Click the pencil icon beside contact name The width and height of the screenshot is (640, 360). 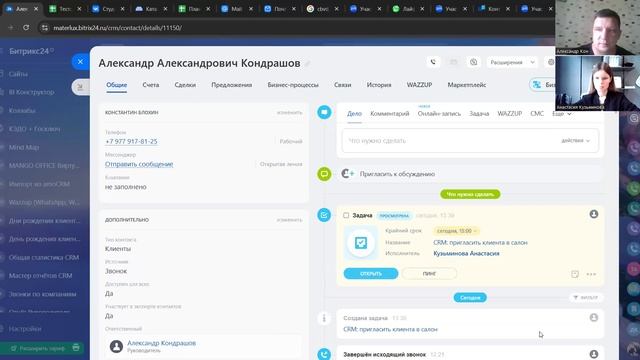click(308, 64)
